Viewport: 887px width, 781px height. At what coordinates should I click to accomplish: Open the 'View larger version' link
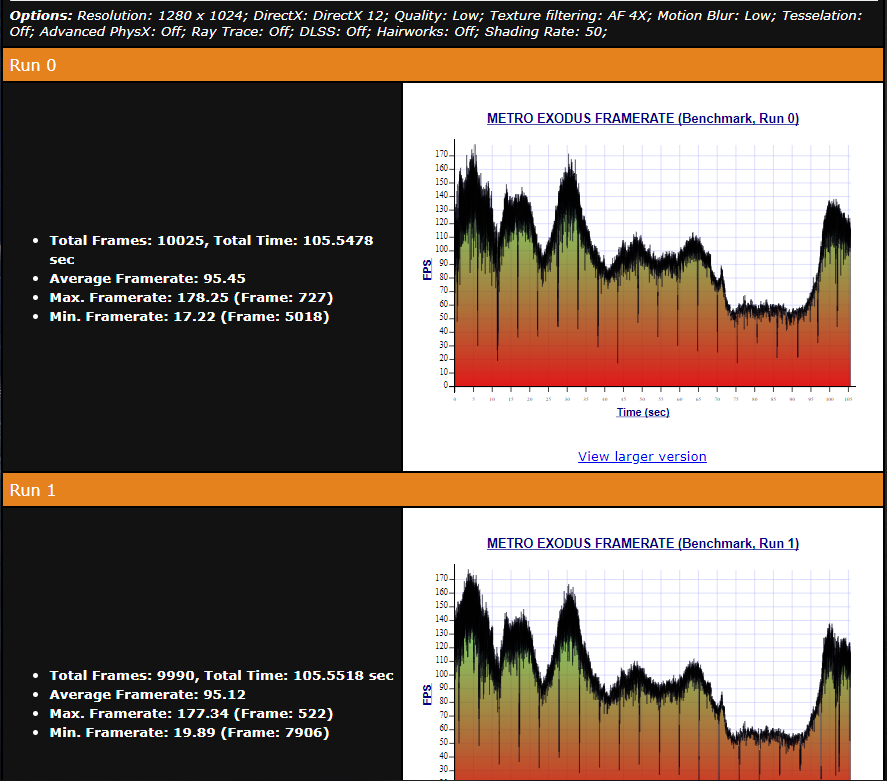tap(642, 456)
